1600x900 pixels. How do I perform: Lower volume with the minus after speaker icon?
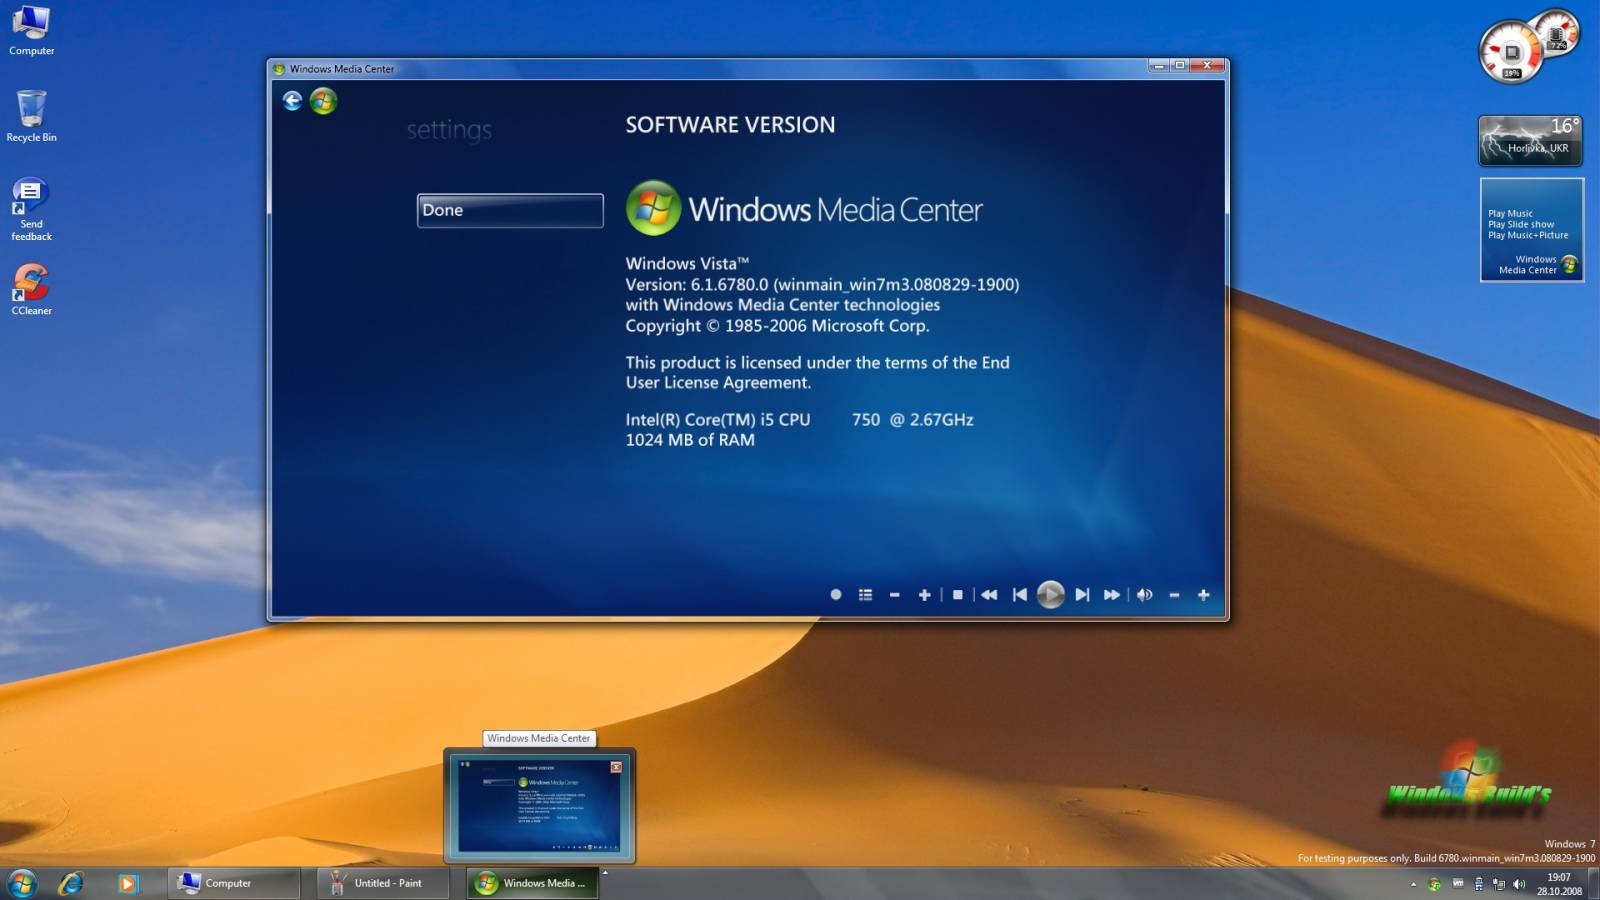point(1175,595)
